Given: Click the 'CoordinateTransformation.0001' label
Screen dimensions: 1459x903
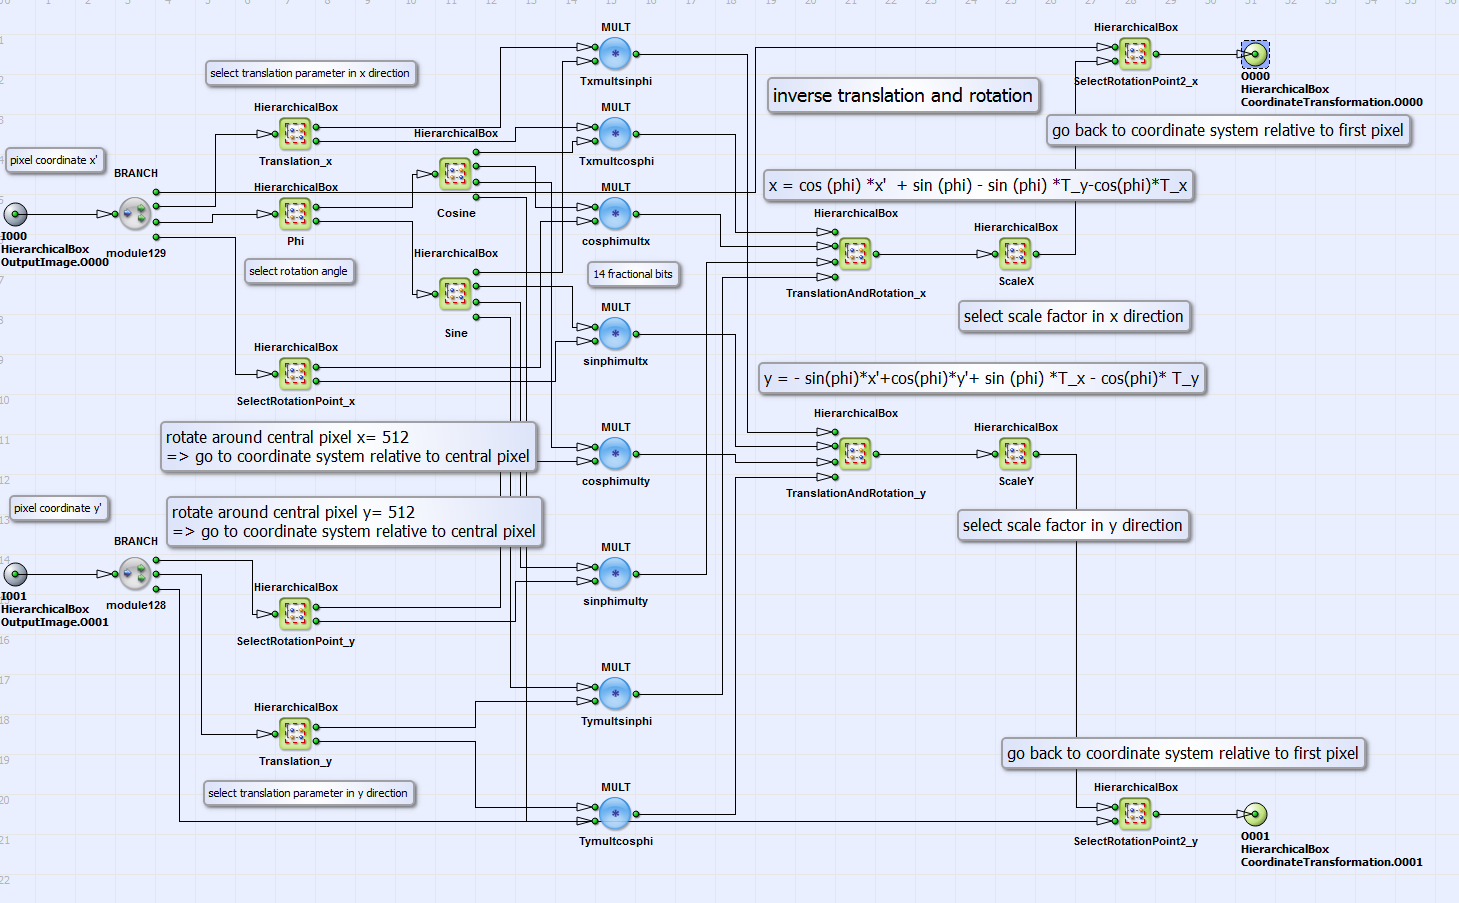Looking at the screenshot, I should click(x=1332, y=862).
